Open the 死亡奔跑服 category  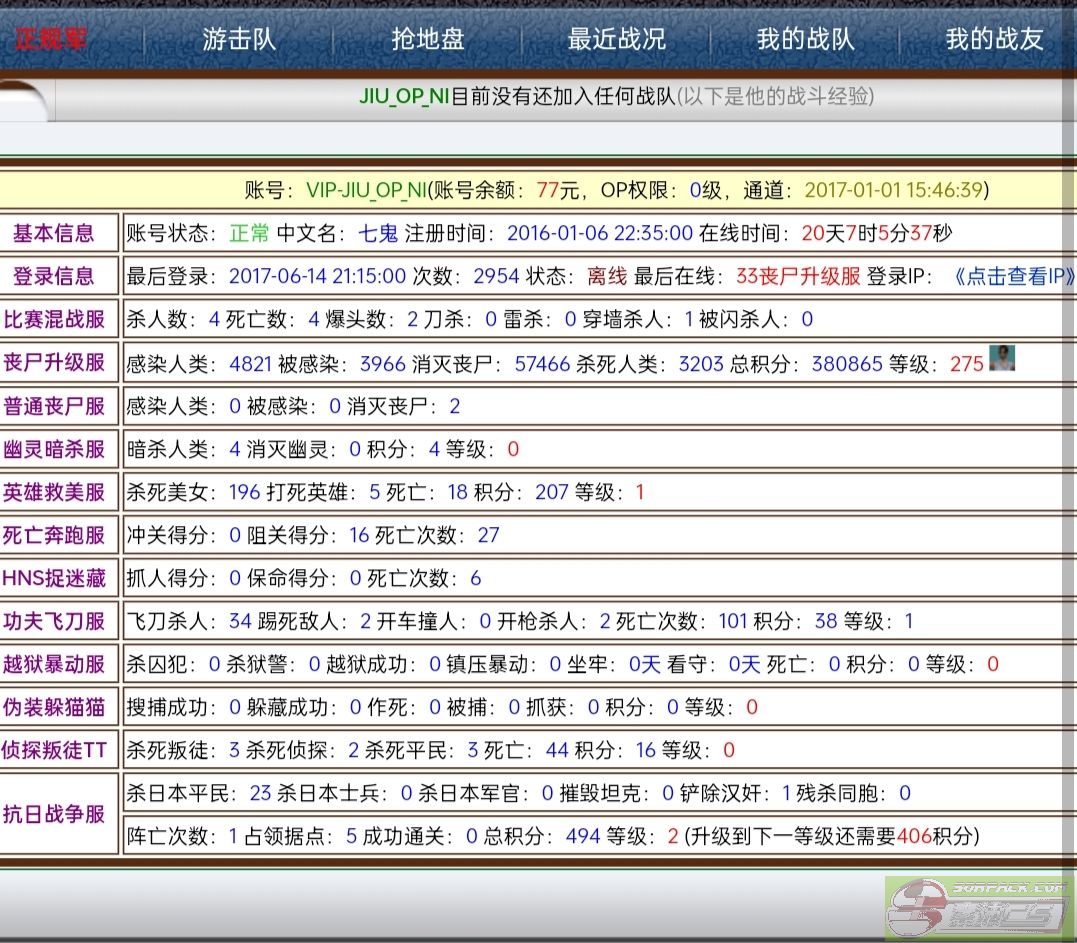pos(54,535)
